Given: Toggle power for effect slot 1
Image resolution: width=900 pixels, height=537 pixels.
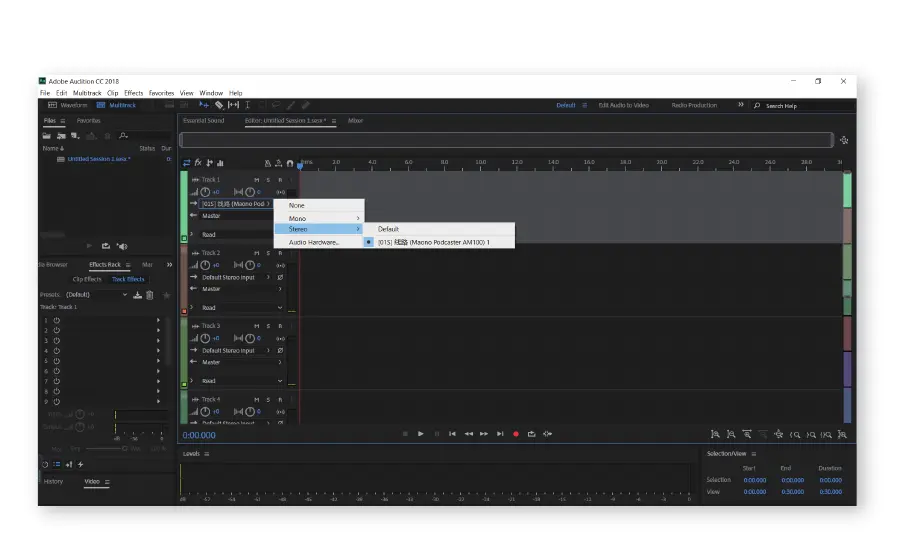Looking at the screenshot, I should coord(56,320).
